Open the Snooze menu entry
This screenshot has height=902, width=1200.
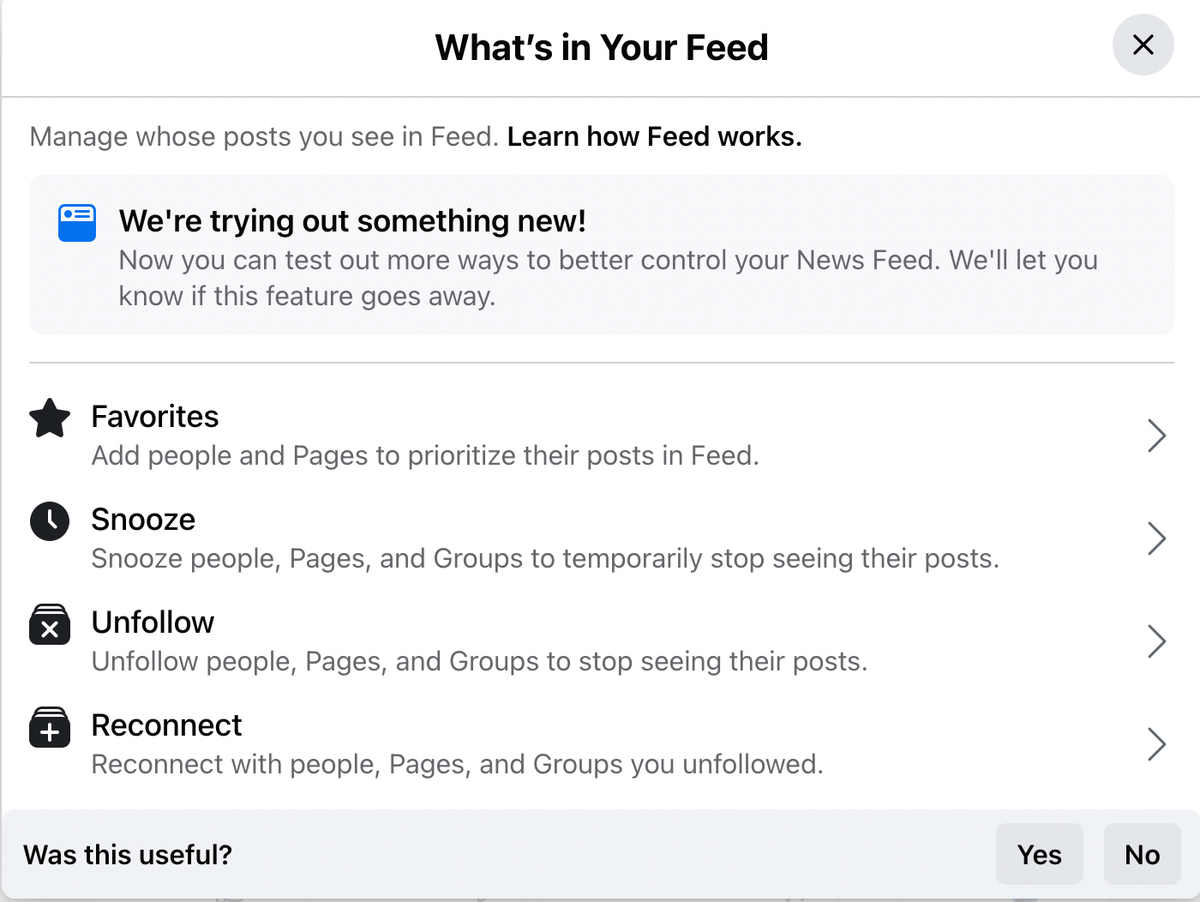pos(600,538)
